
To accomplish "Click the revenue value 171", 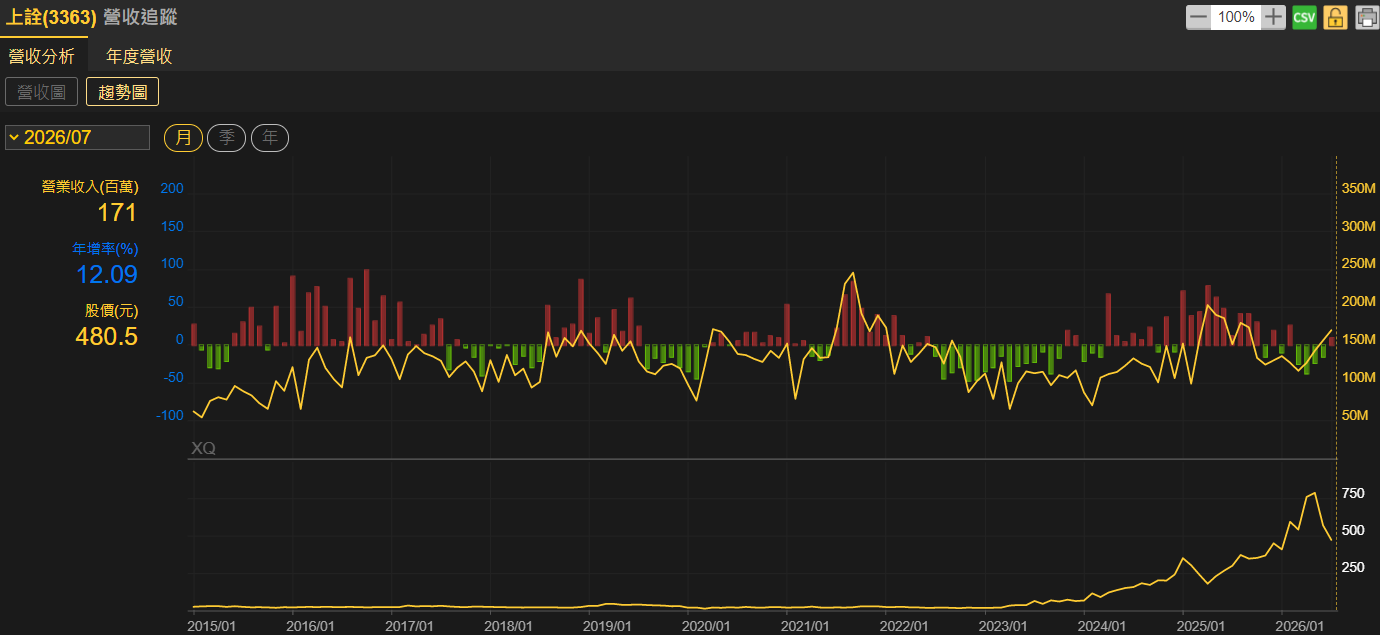I will pos(117,212).
